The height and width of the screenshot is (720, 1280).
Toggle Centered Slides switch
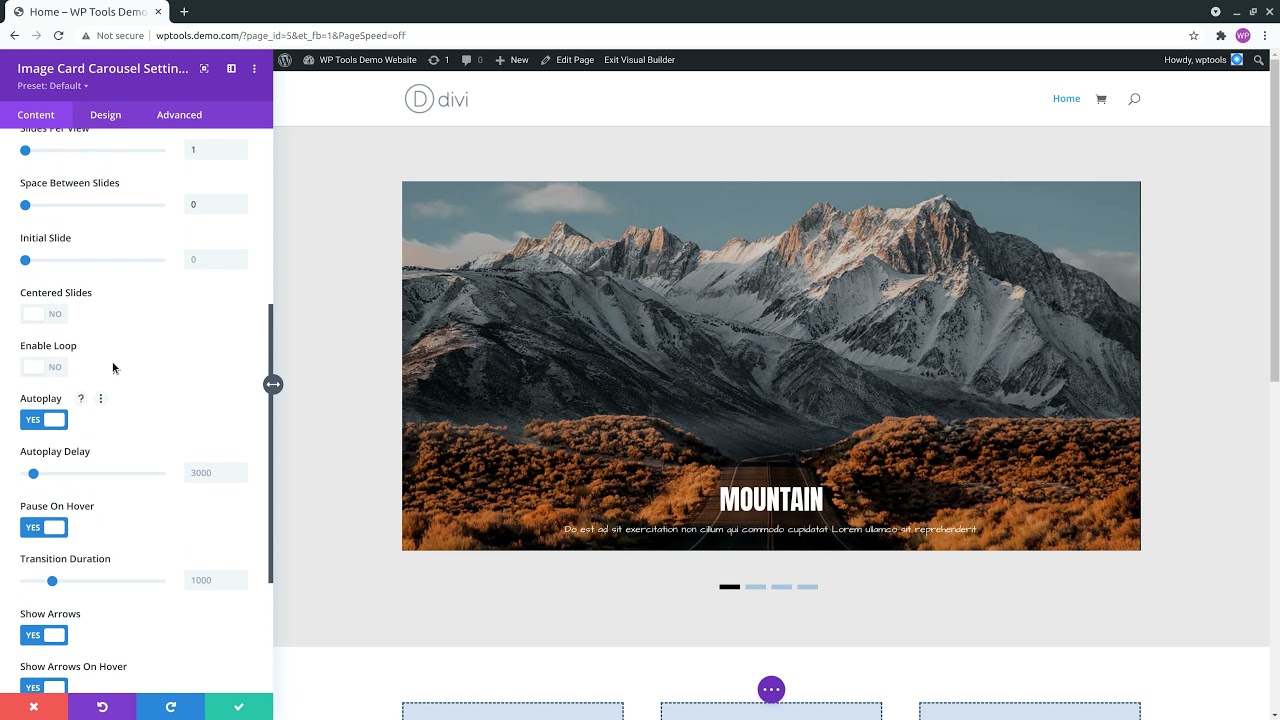click(x=44, y=314)
